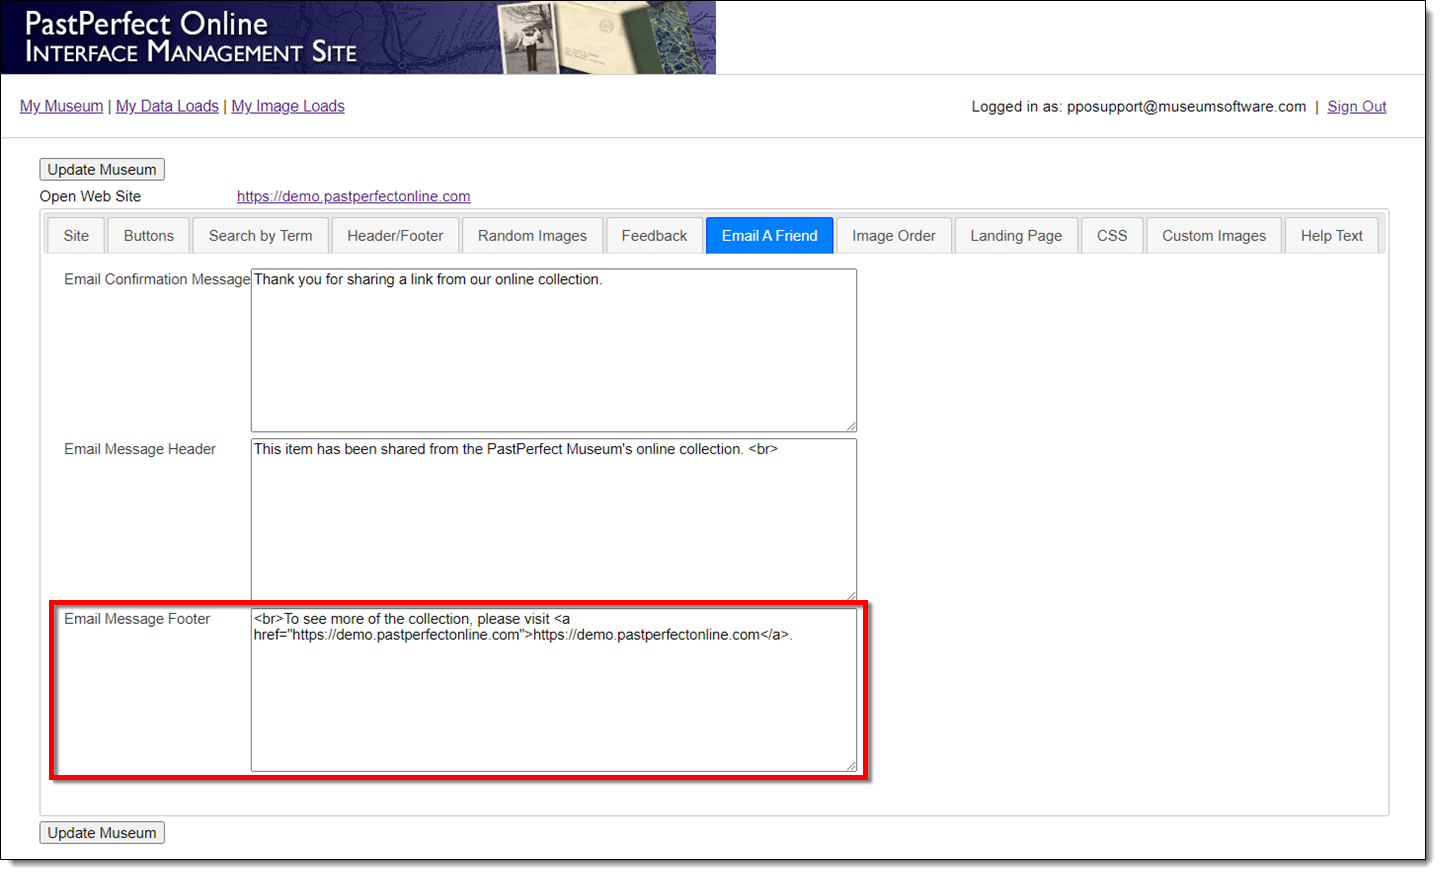This screenshot has height=875, width=1441.
Task: Select the Search by Term tab
Action: [260, 236]
